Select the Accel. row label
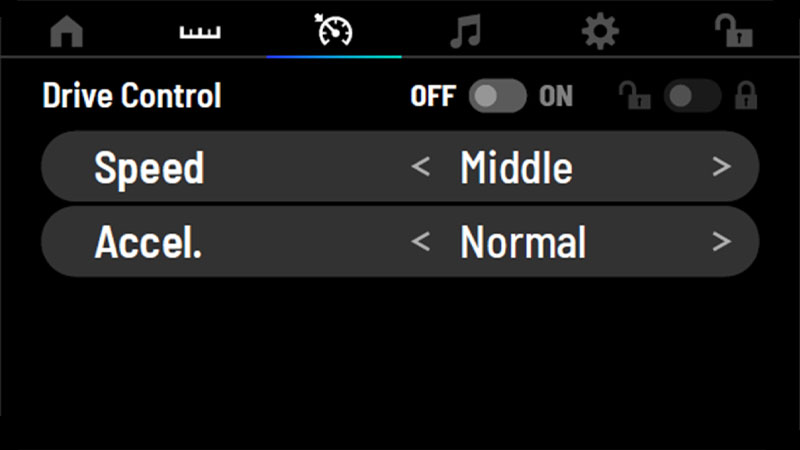Image resolution: width=800 pixels, height=450 pixels. tap(148, 242)
